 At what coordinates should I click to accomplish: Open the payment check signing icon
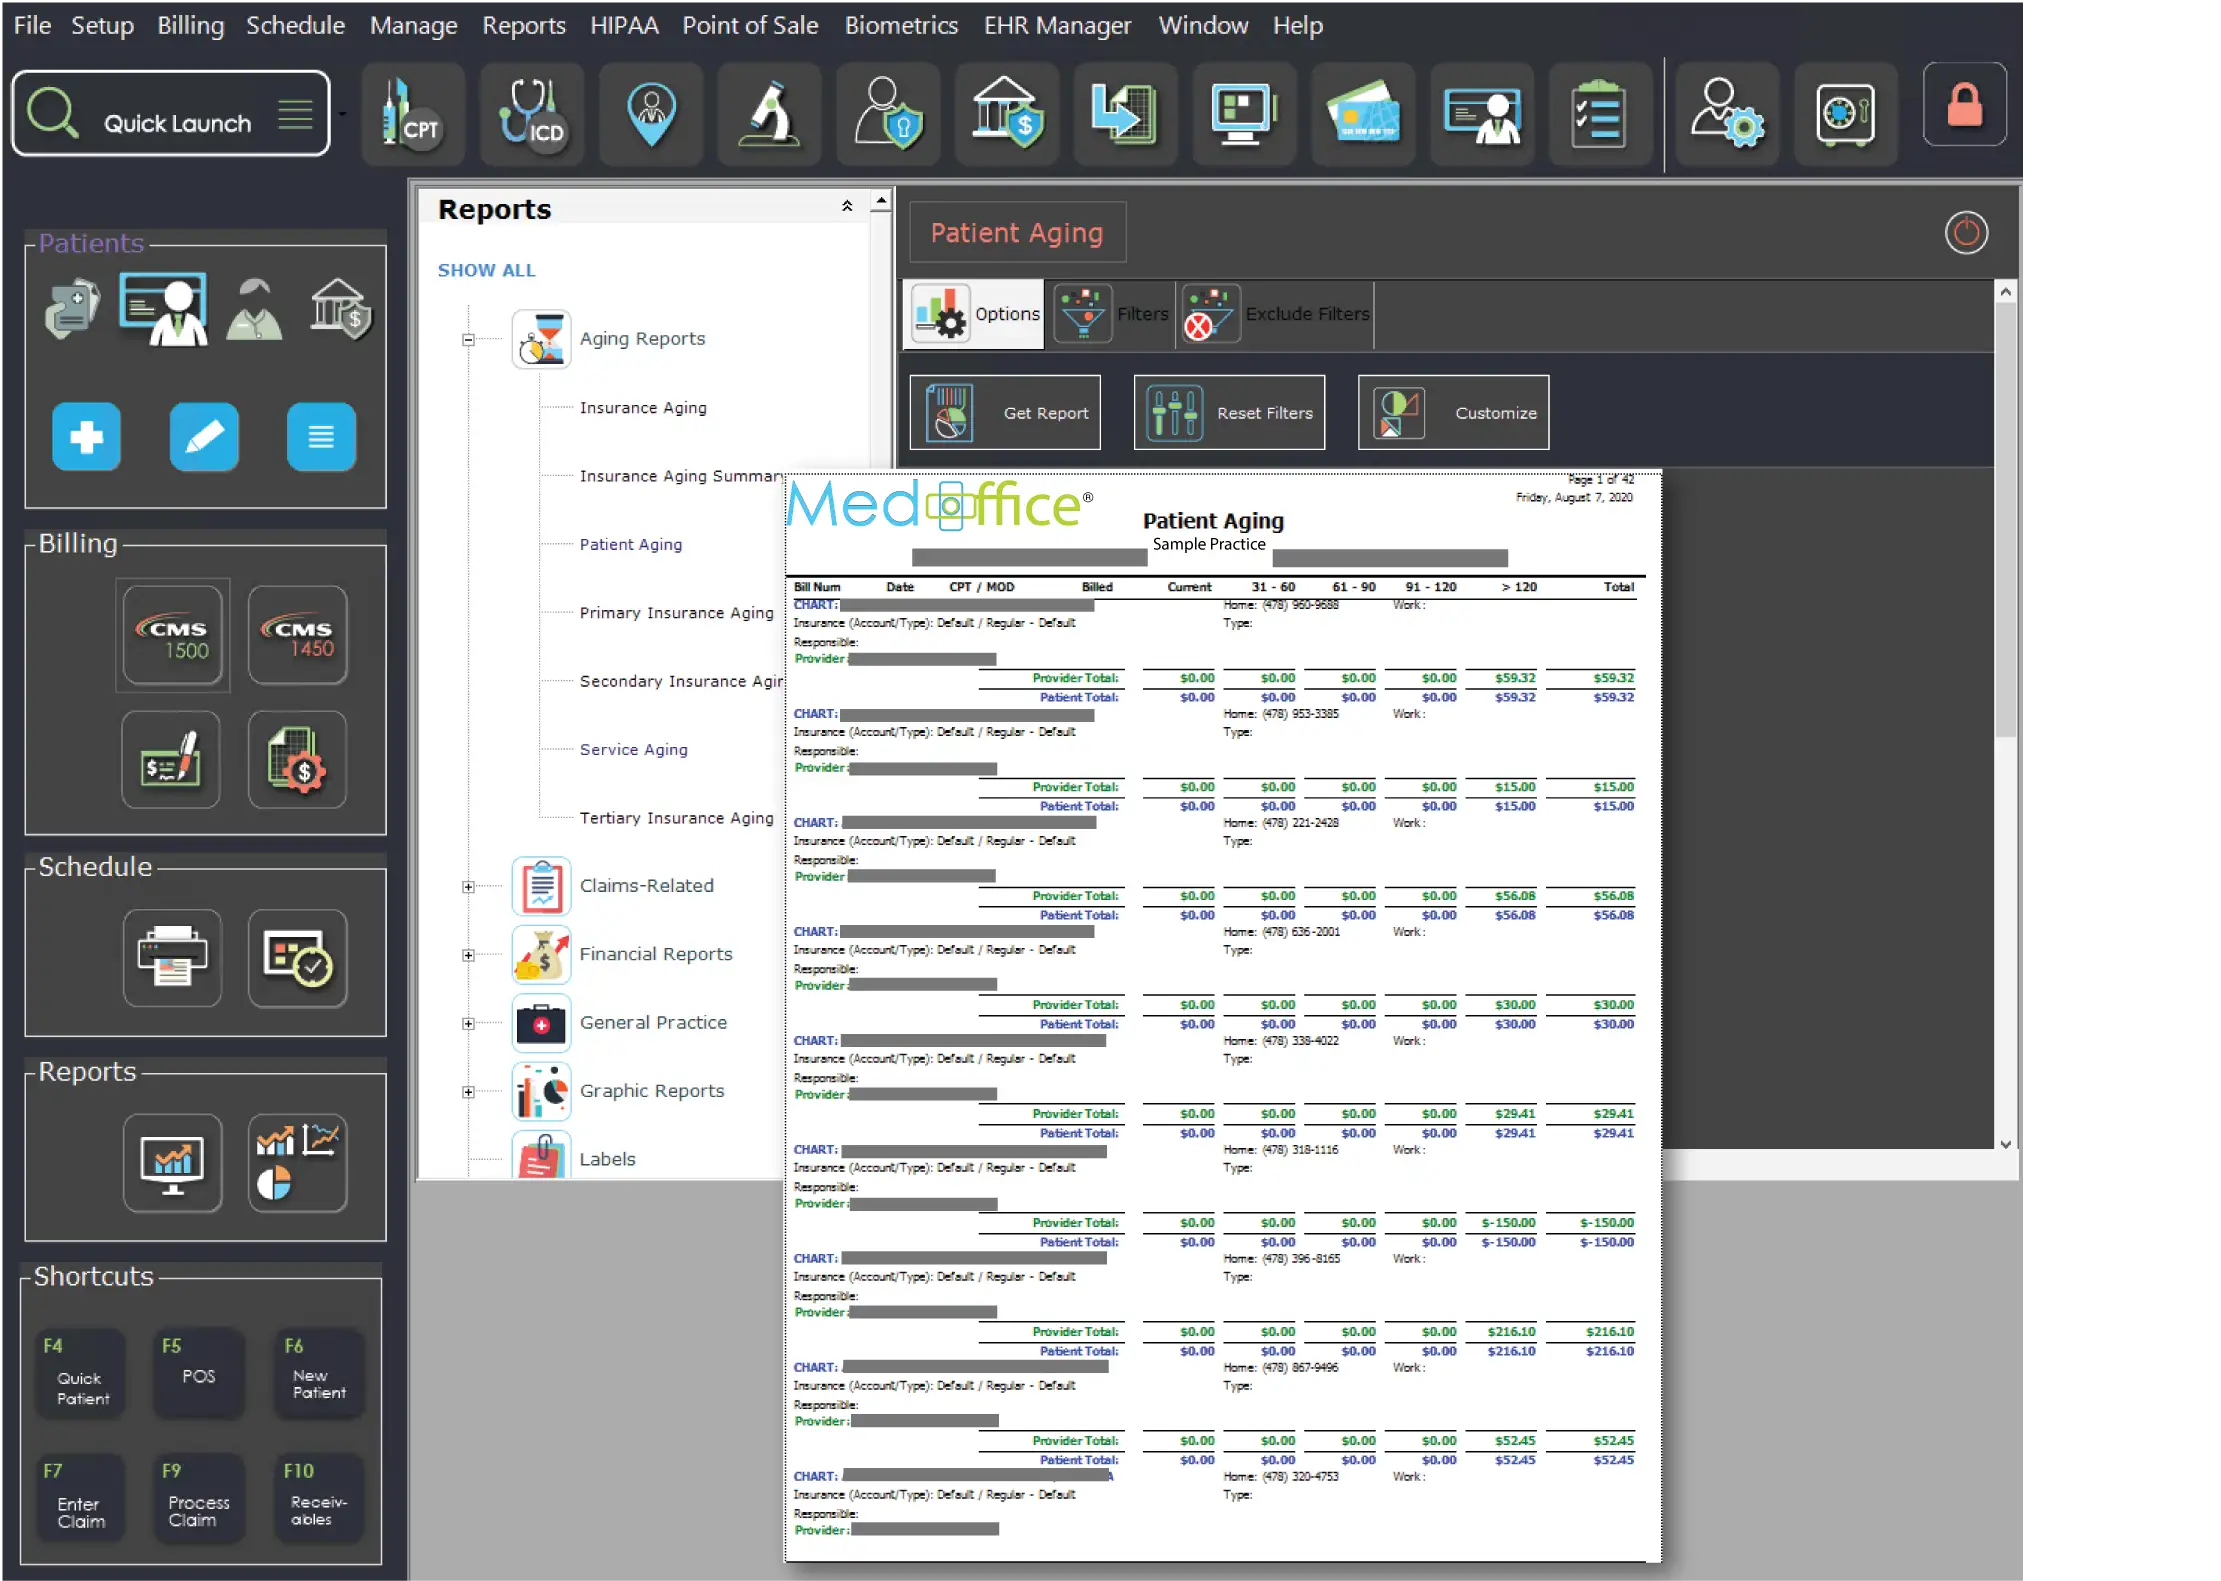pos(171,760)
